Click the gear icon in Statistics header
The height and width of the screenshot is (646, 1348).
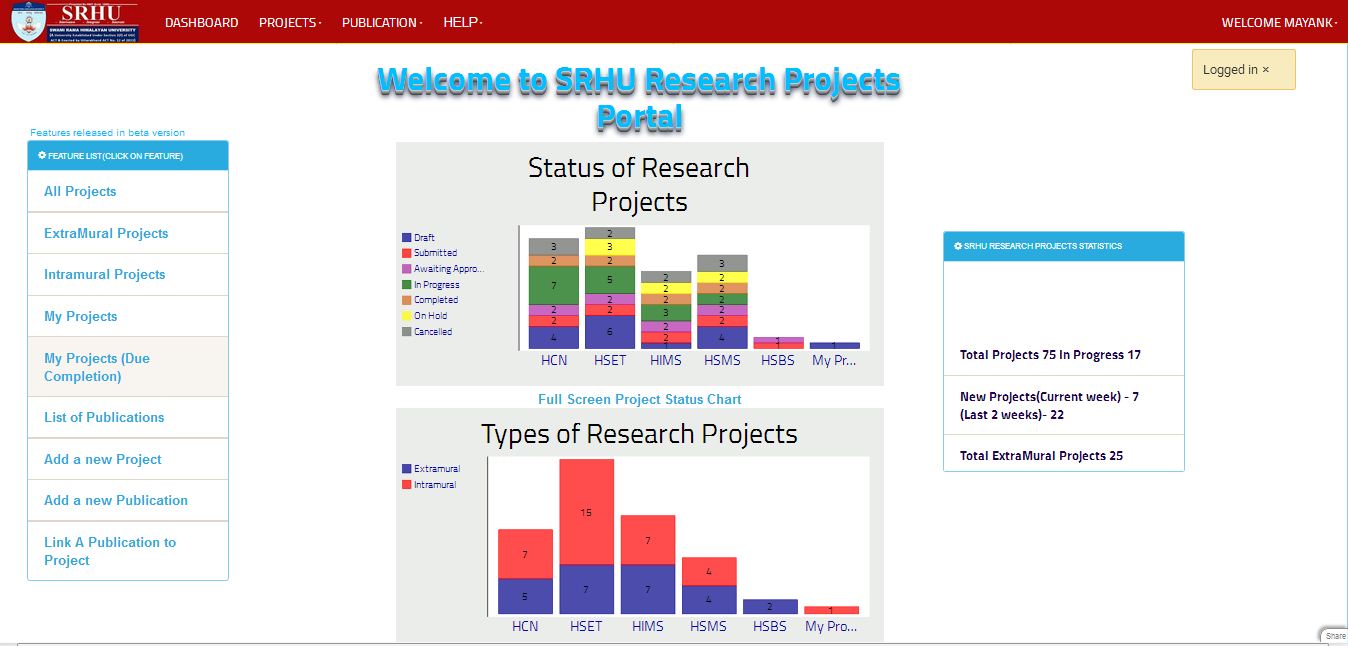pyautogui.click(x=958, y=246)
